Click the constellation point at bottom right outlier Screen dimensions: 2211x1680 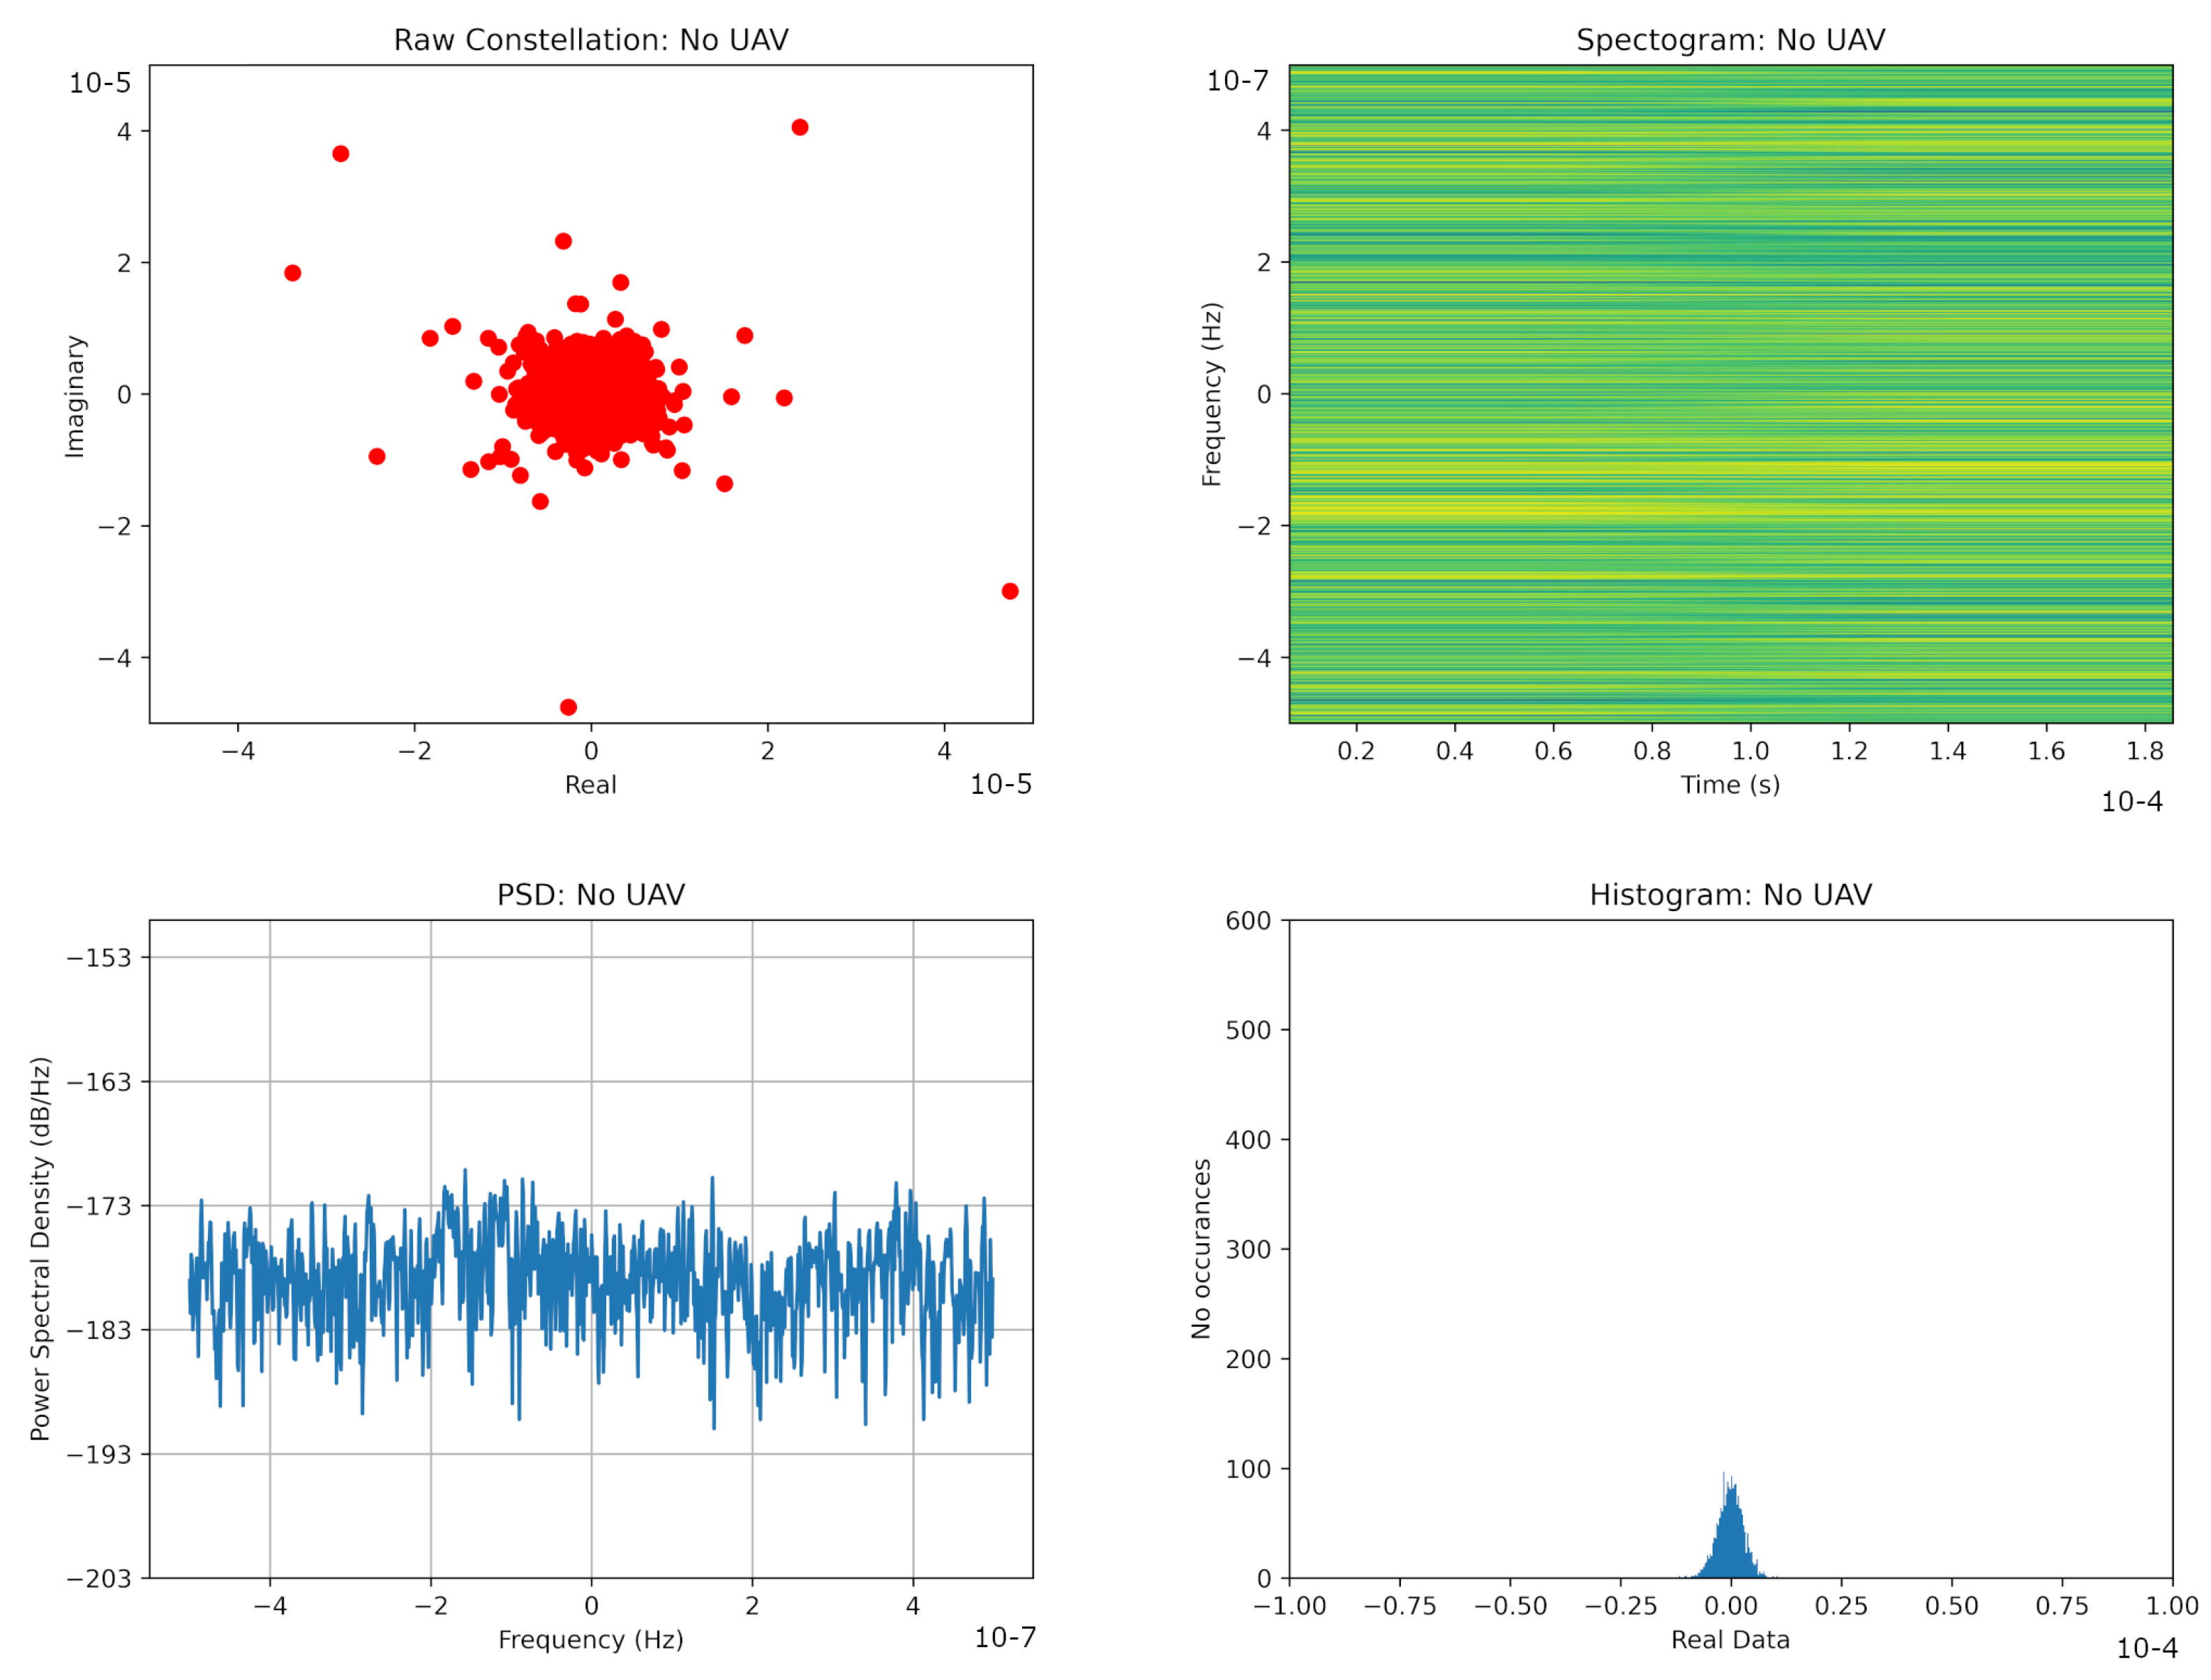pos(1010,591)
